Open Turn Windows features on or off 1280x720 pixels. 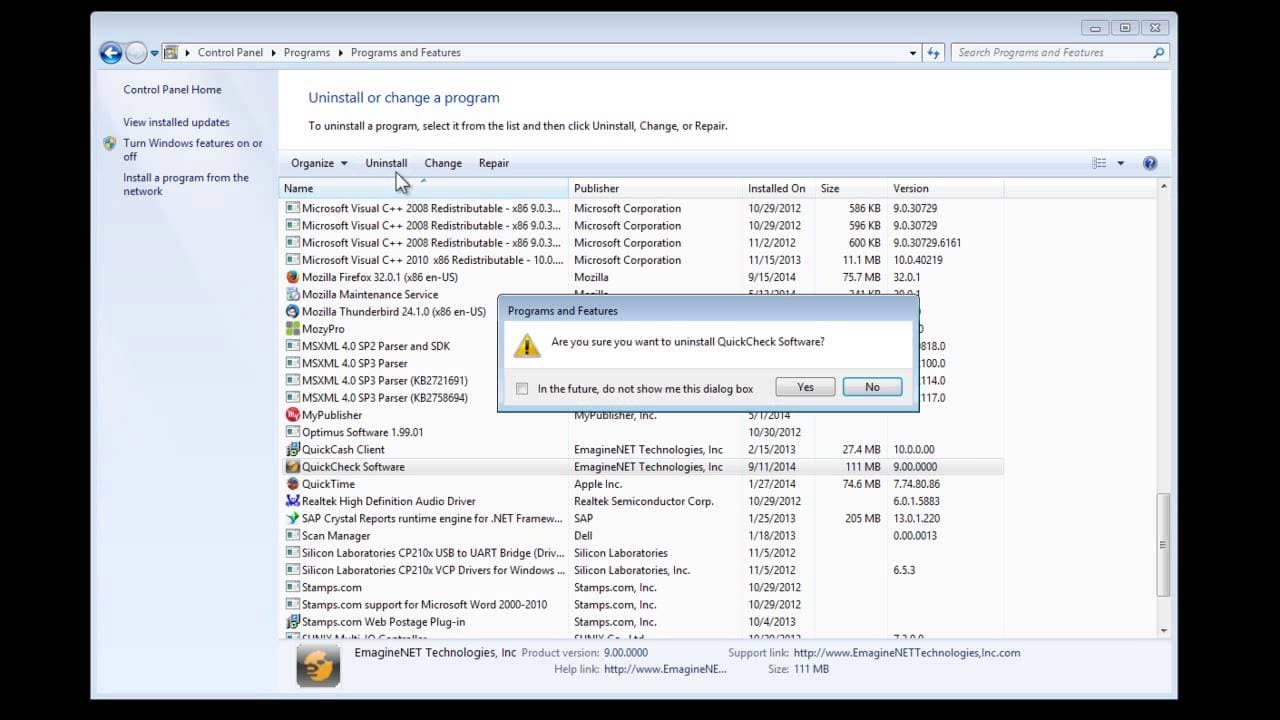[193, 150]
